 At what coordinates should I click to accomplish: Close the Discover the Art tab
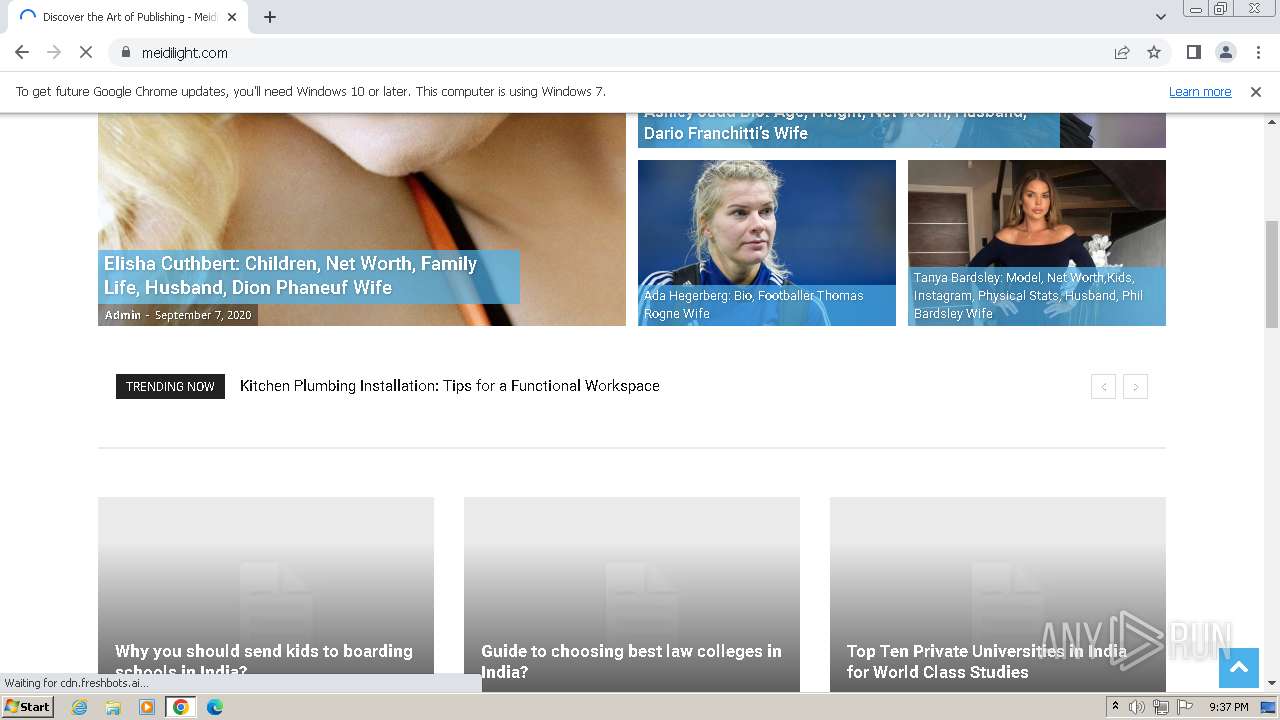click(x=233, y=17)
